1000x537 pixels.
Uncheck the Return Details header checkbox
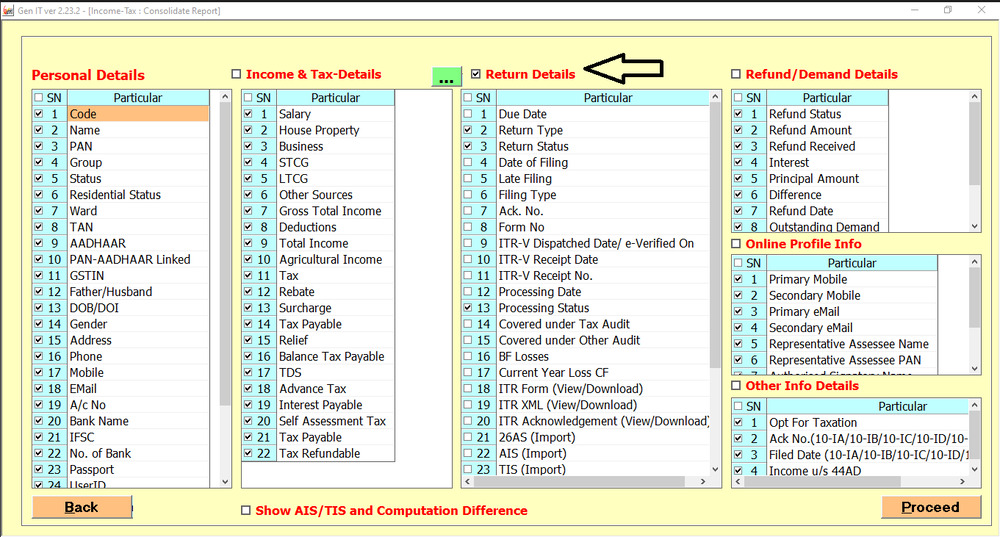(476, 74)
